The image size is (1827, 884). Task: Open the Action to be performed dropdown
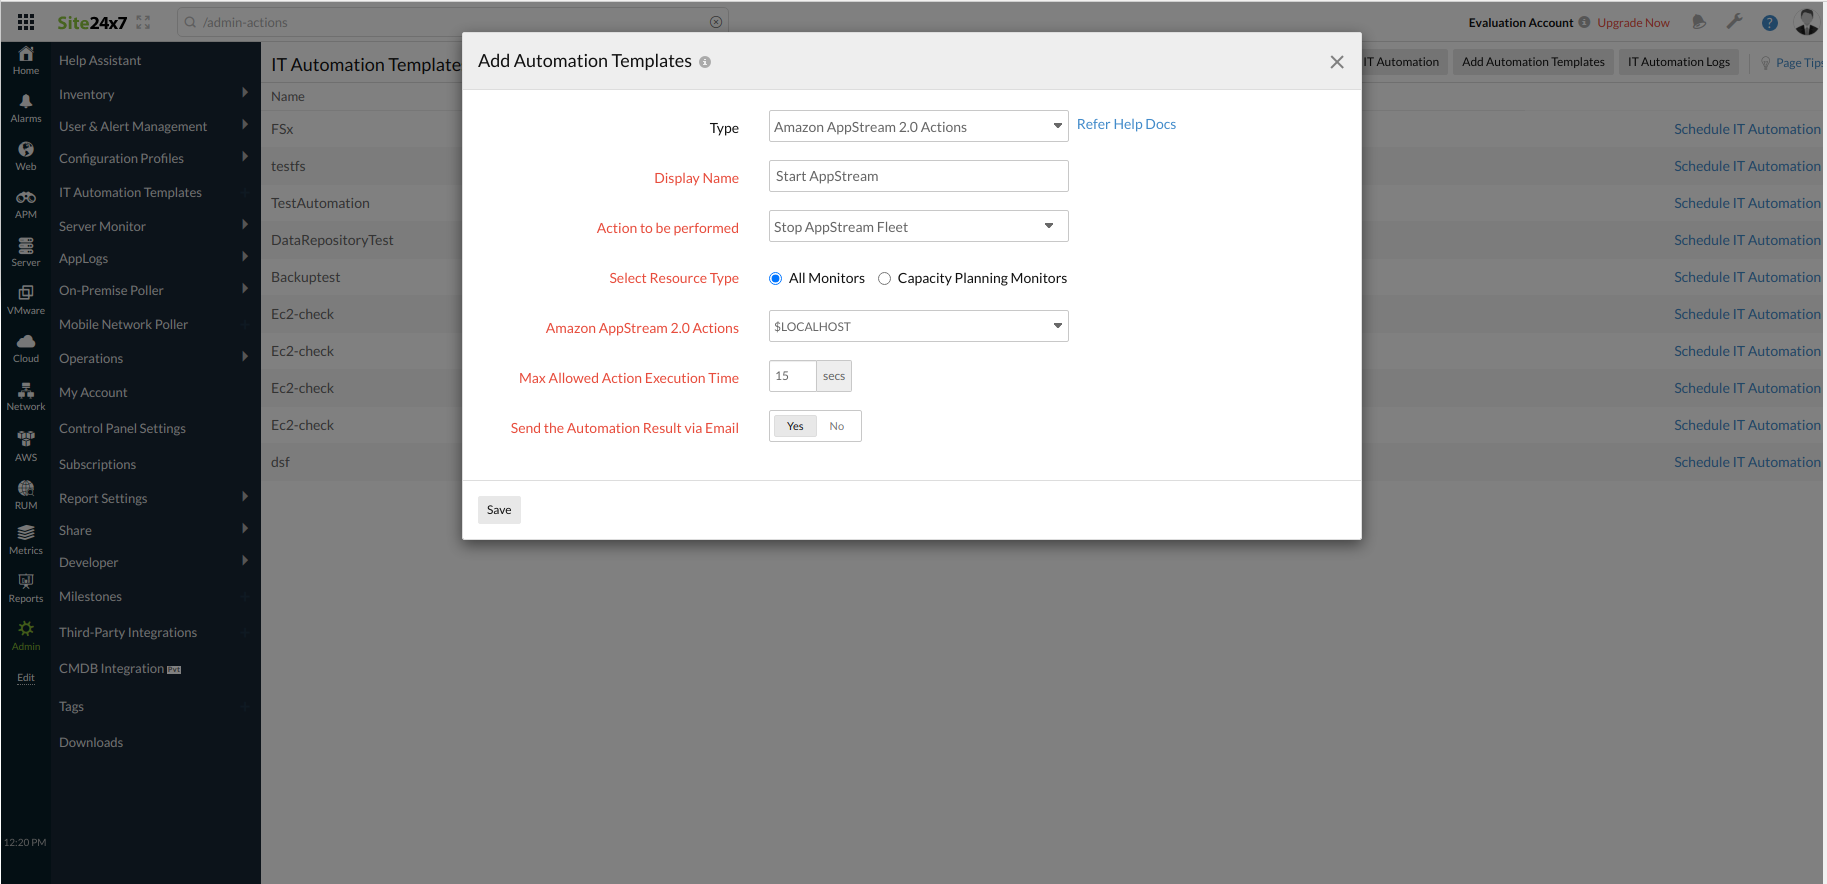917,227
